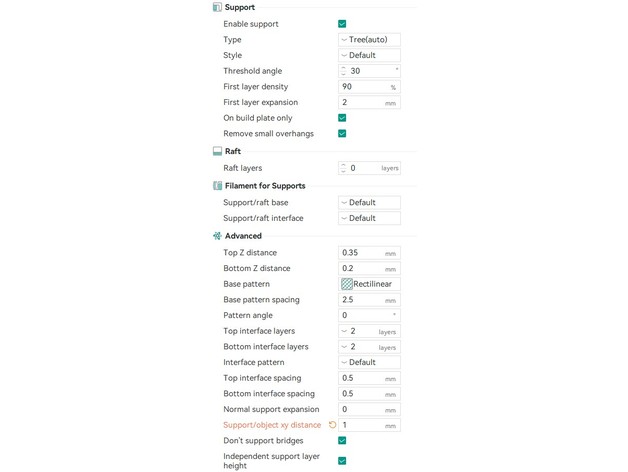This screenshot has width=628, height=472.
Task: Click the Support section icon
Action: (217, 7)
